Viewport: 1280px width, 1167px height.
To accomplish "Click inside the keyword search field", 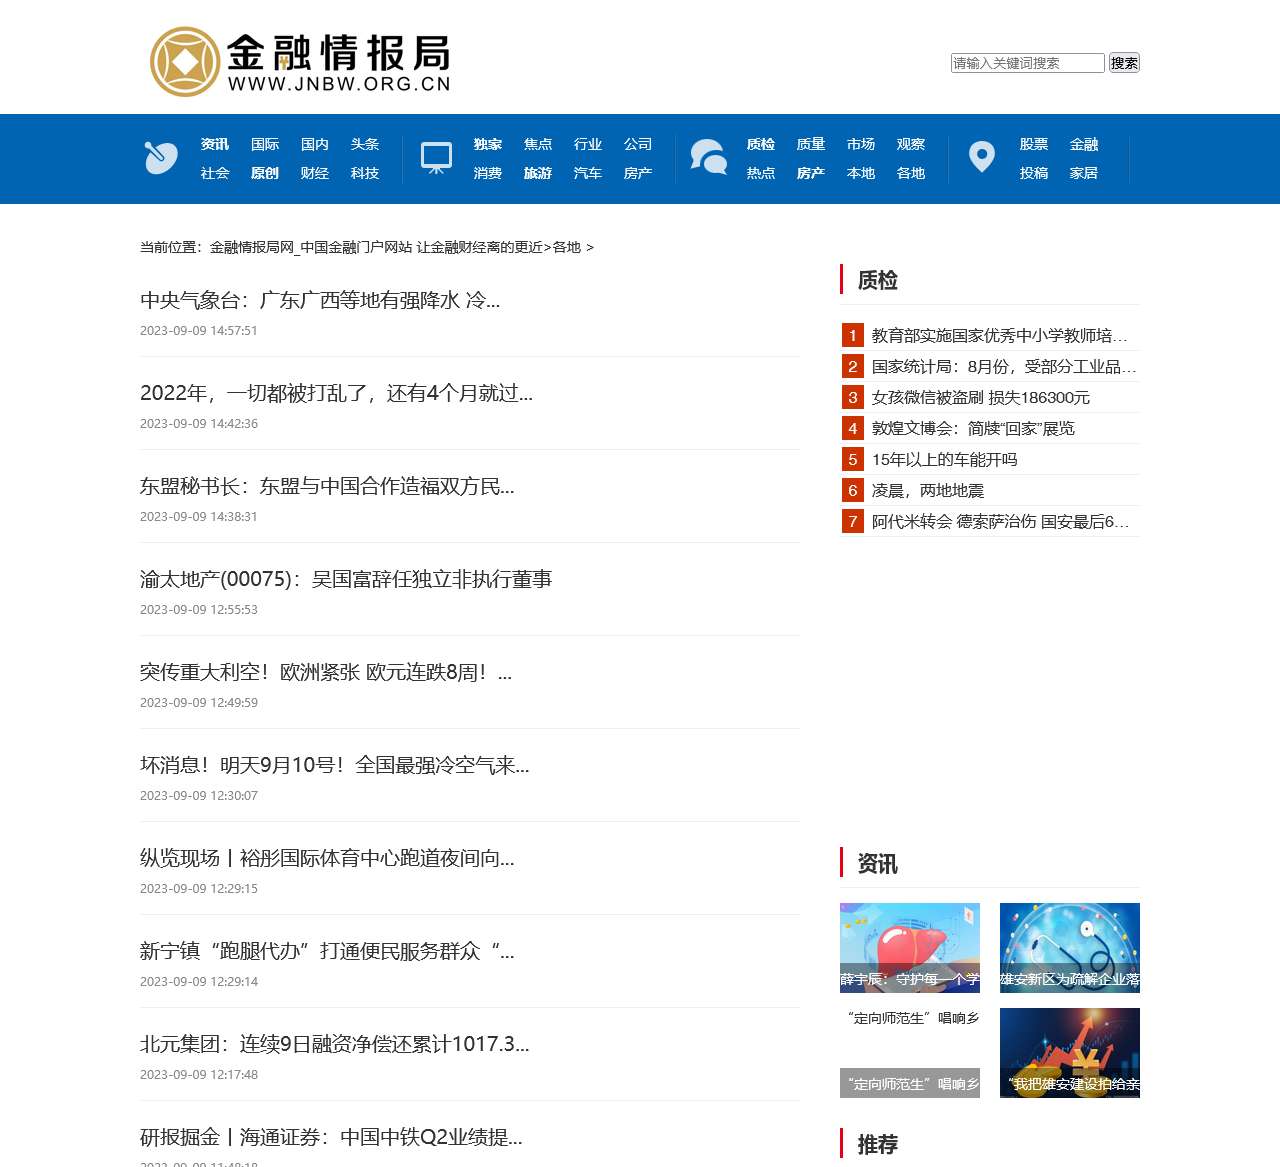I will pos(1027,63).
